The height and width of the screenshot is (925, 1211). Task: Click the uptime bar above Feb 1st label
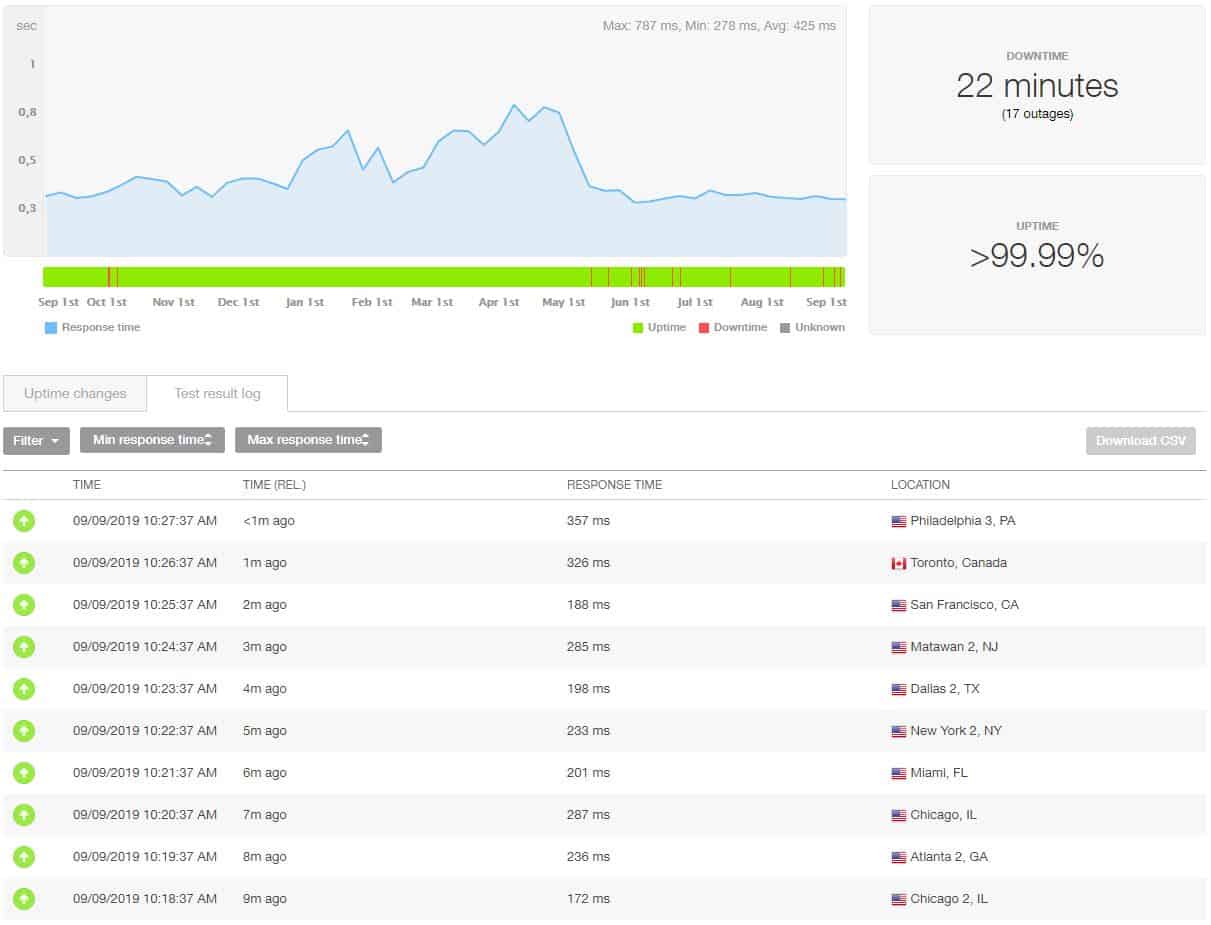[370, 277]
